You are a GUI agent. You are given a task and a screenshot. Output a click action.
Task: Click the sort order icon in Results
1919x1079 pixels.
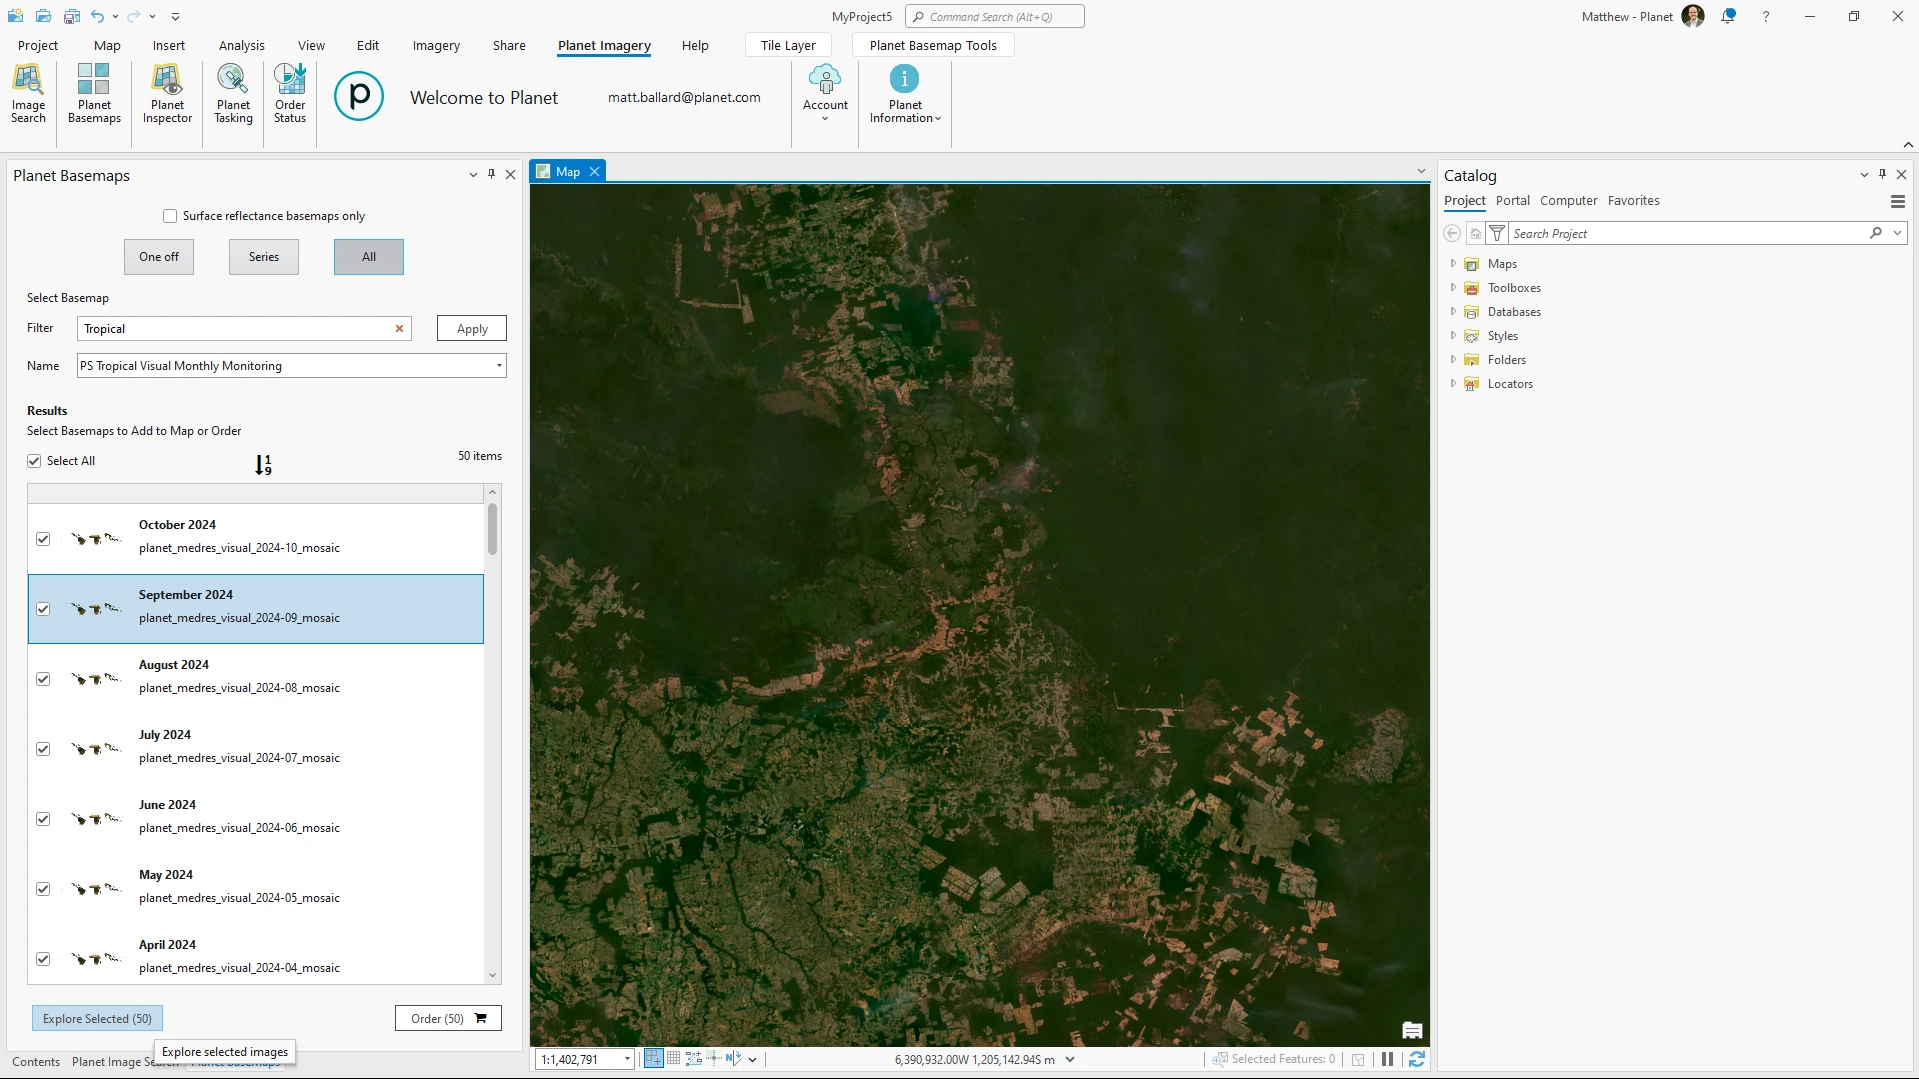point(263,465)
